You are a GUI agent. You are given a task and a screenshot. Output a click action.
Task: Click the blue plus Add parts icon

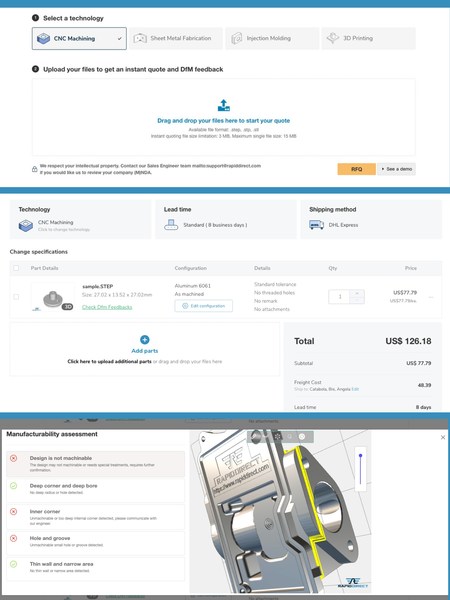coord(145,339)
